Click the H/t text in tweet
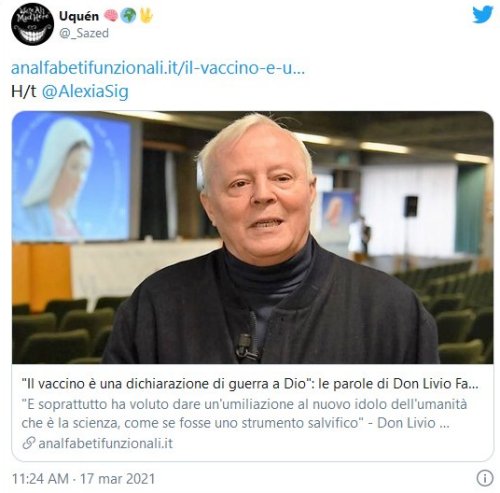500x493 pixels. click(23, 92)
